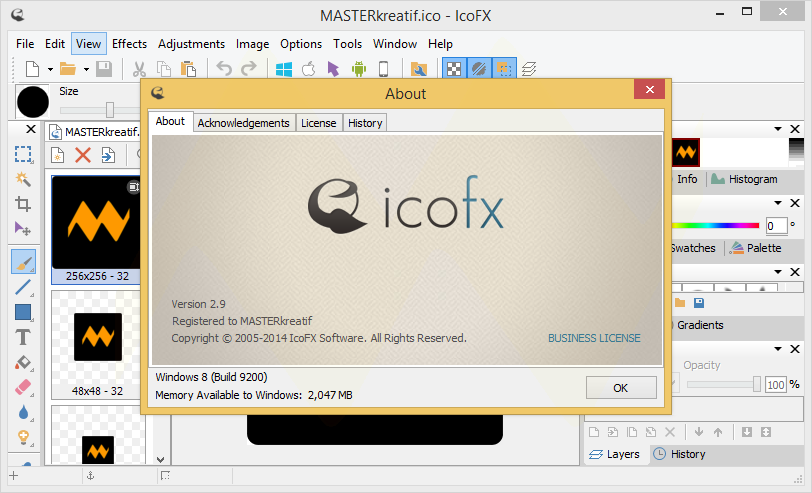Open the Palette panel tab
The width and height of the screenshot is (812, 493).
pos(756,248)
